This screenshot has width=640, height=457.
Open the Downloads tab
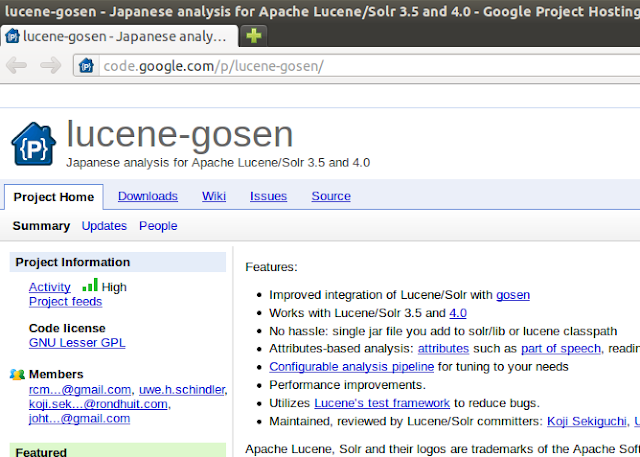point(148,196)
